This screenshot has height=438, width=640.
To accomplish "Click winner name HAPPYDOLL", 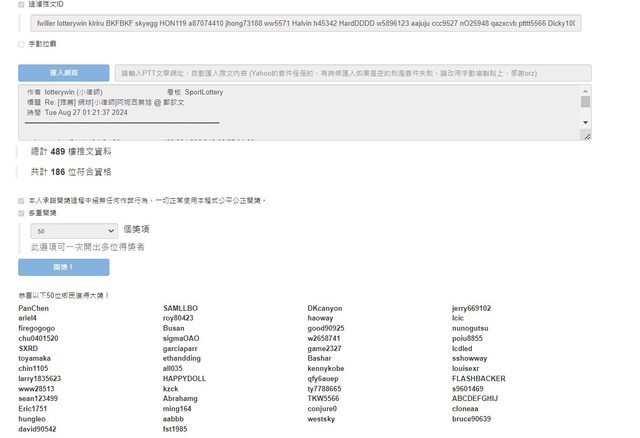I will coord(184,379).
